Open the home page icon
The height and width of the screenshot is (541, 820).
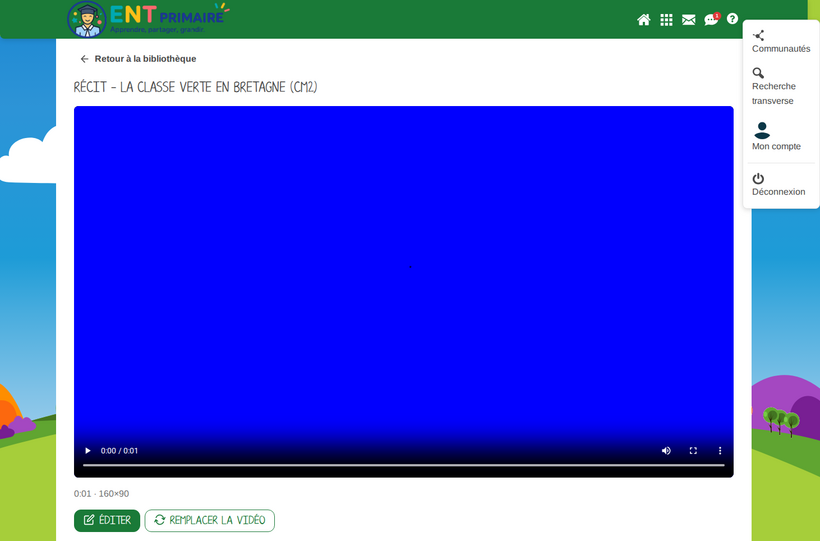click(644, 20)
